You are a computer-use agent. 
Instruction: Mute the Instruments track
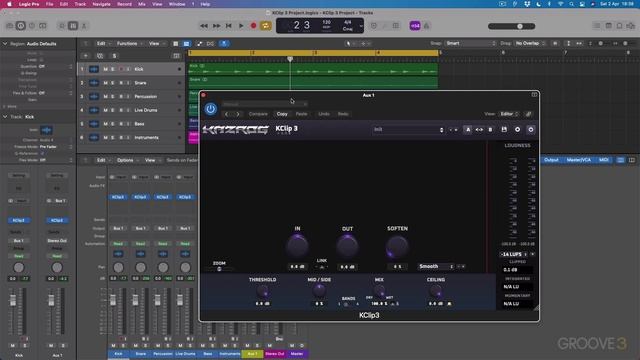click(105, 138)
